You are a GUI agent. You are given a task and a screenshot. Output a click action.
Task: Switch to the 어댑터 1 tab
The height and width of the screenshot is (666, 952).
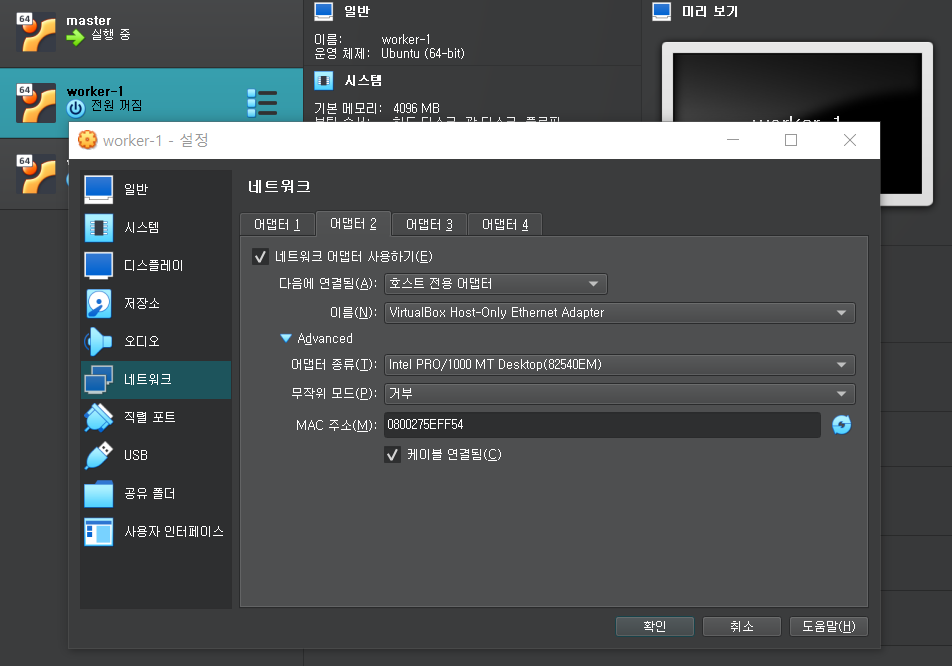point(277,225)
